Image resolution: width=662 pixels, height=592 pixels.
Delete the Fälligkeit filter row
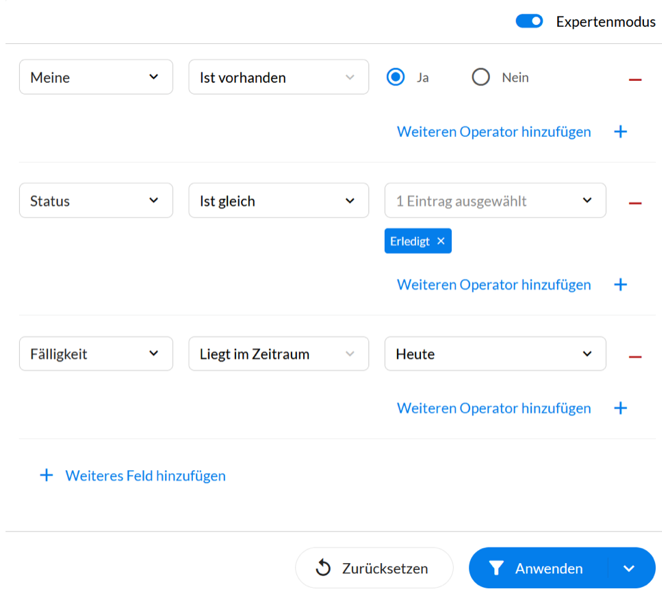(x=635, y=356)
